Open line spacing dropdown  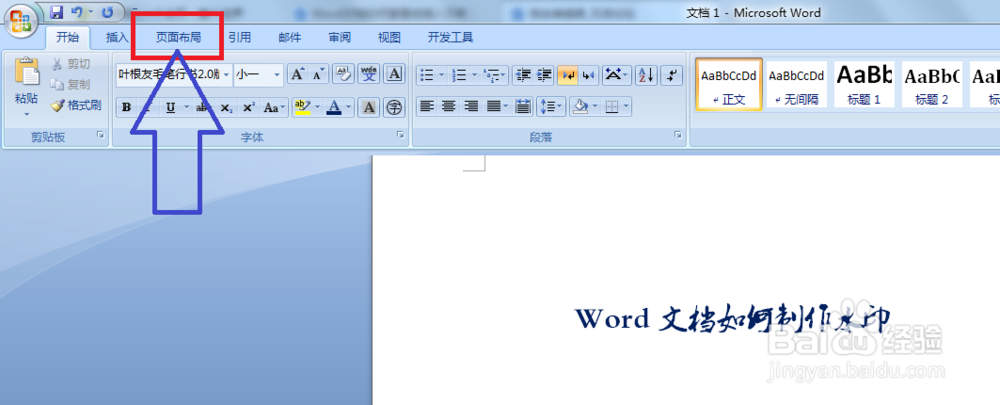[551, 107]
